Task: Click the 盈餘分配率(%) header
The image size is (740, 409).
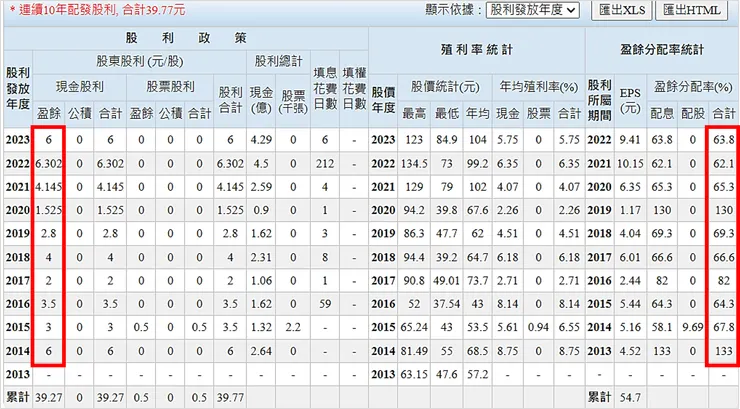Action: (x=692, y=87)
